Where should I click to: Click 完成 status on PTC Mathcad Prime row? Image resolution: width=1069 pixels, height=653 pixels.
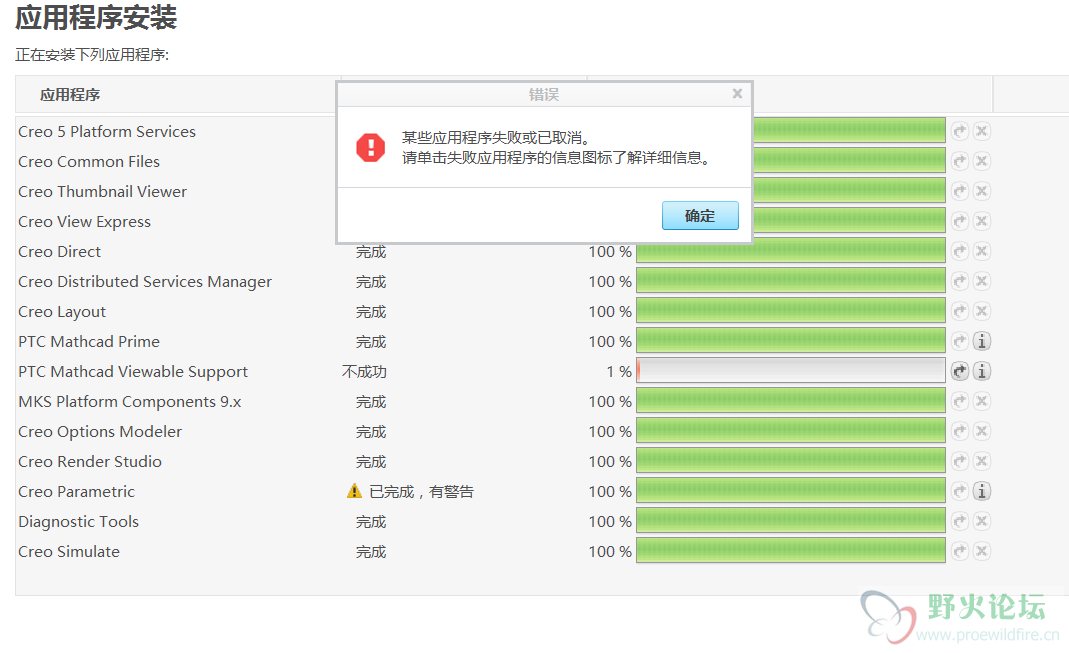(371, 341)
